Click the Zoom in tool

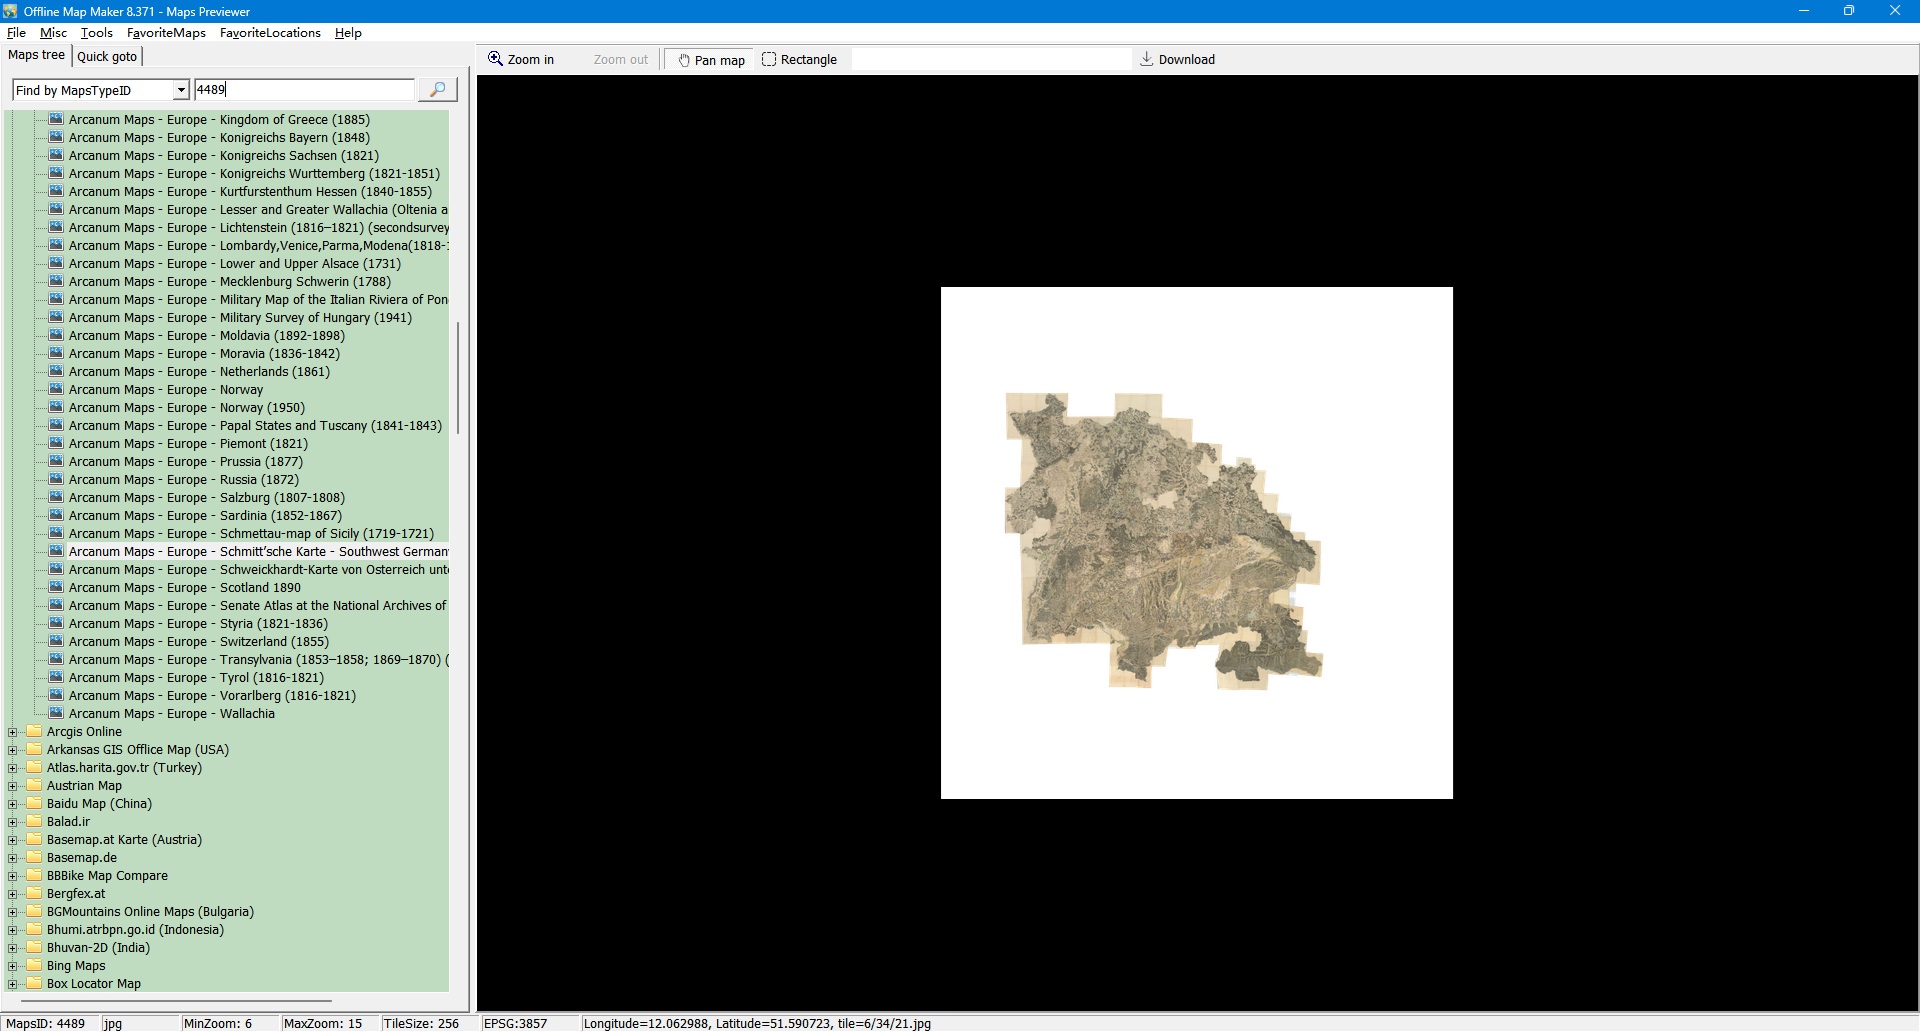(x=520, y=60)
